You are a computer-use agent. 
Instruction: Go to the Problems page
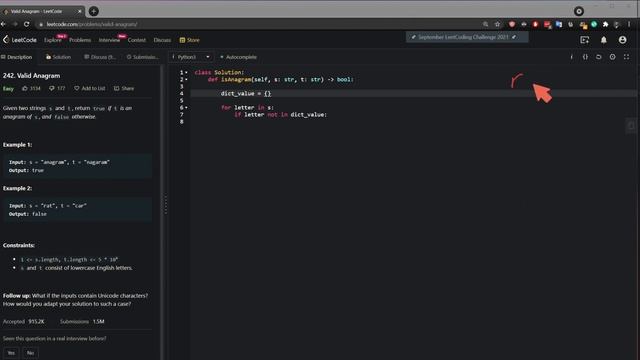[x=80, y=40]
